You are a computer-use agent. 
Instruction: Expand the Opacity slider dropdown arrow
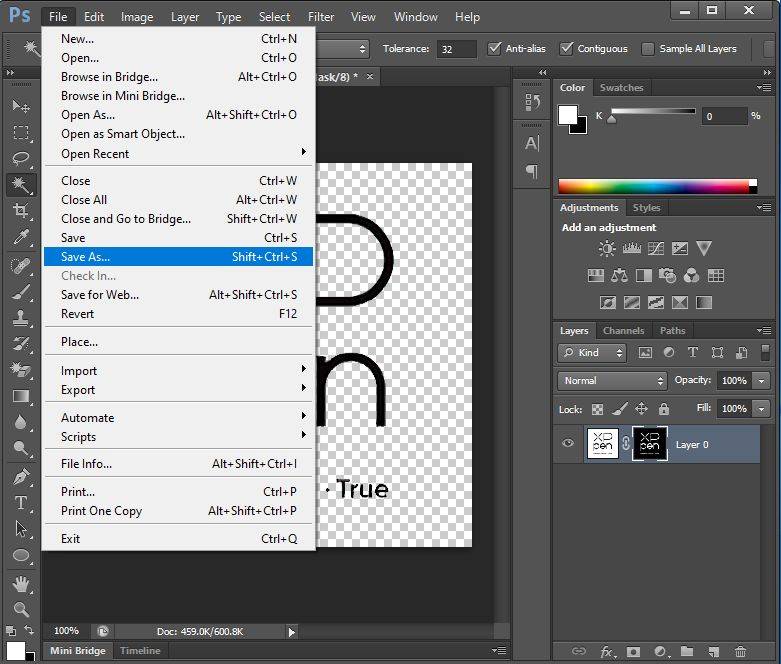762,381
